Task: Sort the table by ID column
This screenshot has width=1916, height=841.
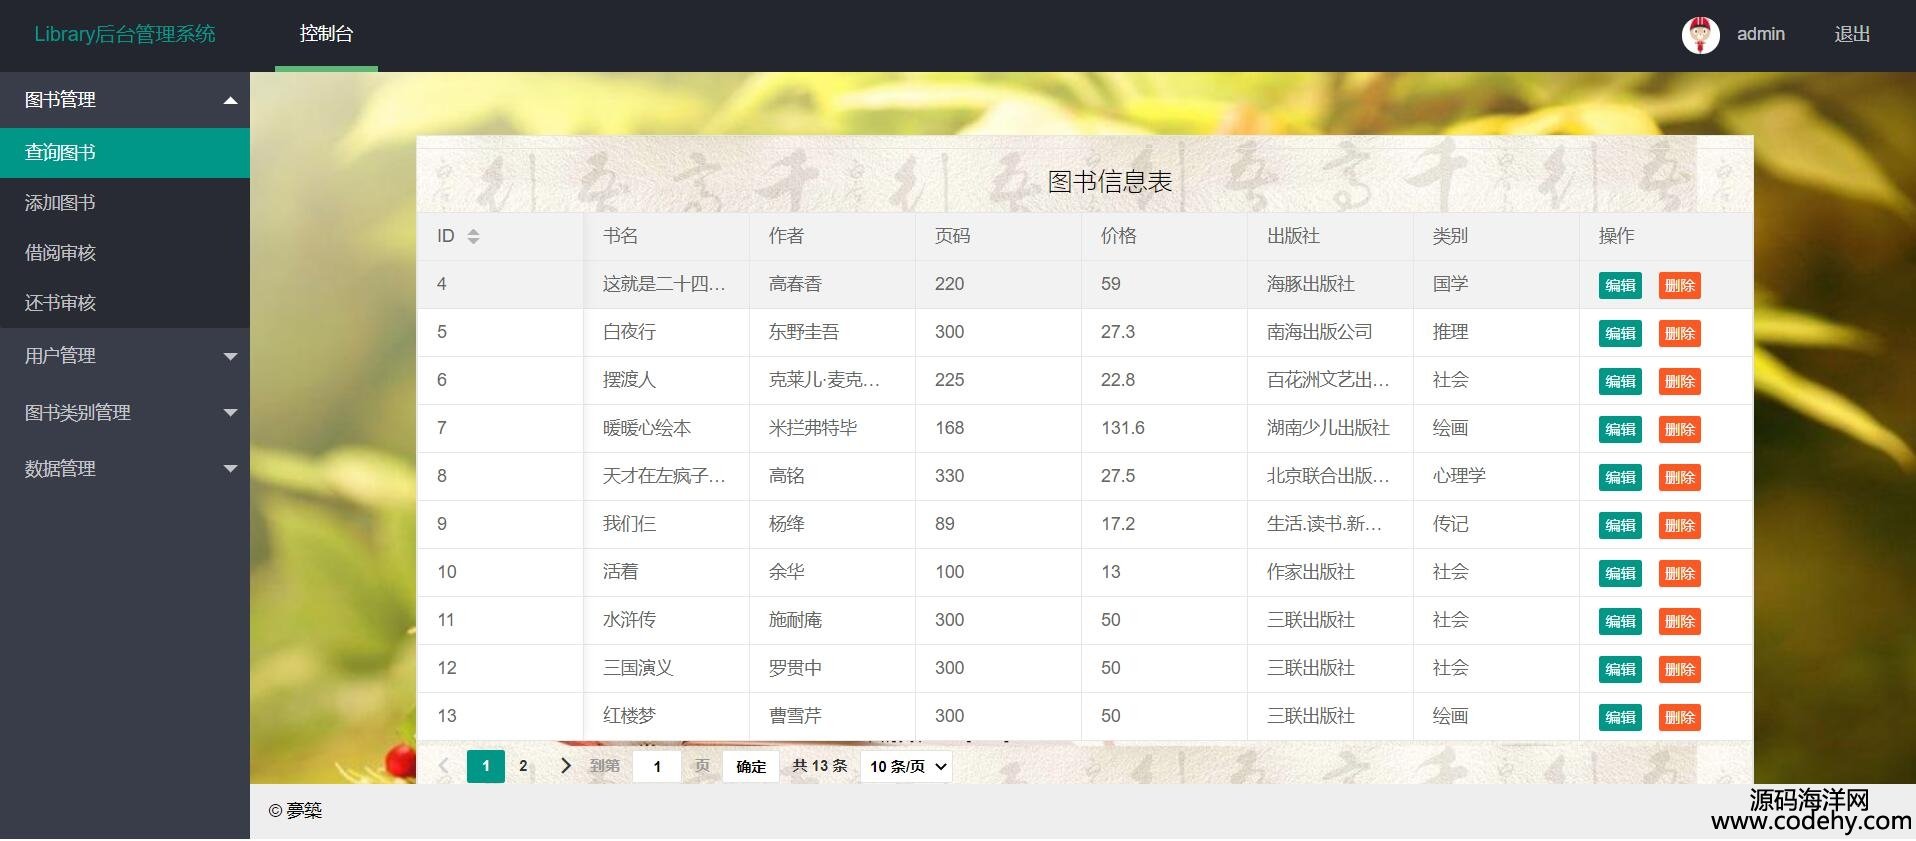Action: pyautogui.click(x=473, y=237)
